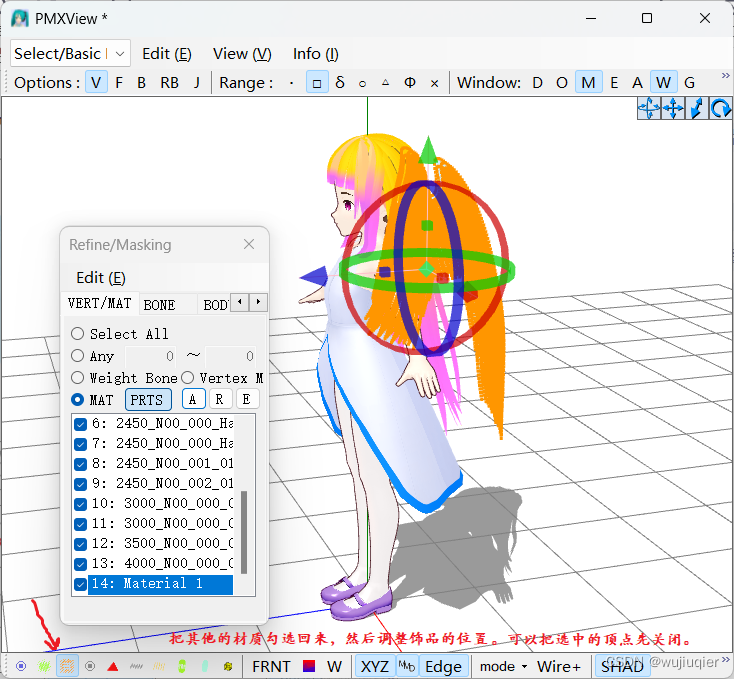Viewport: 734px width, 679px height.
Task: Click the A button beside PRTS
Action: click(193, 399)
